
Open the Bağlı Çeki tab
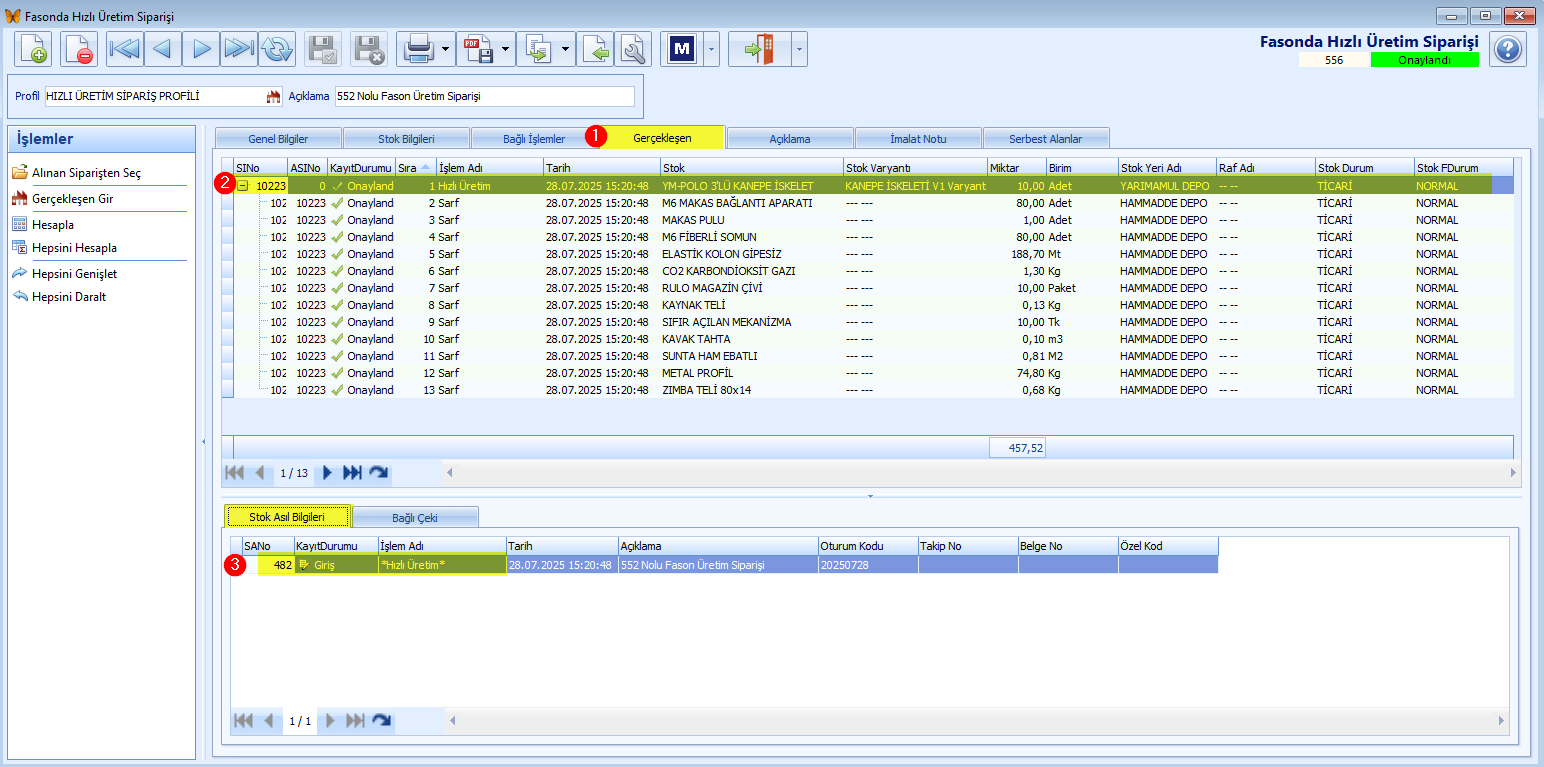(x=415, y=517)
